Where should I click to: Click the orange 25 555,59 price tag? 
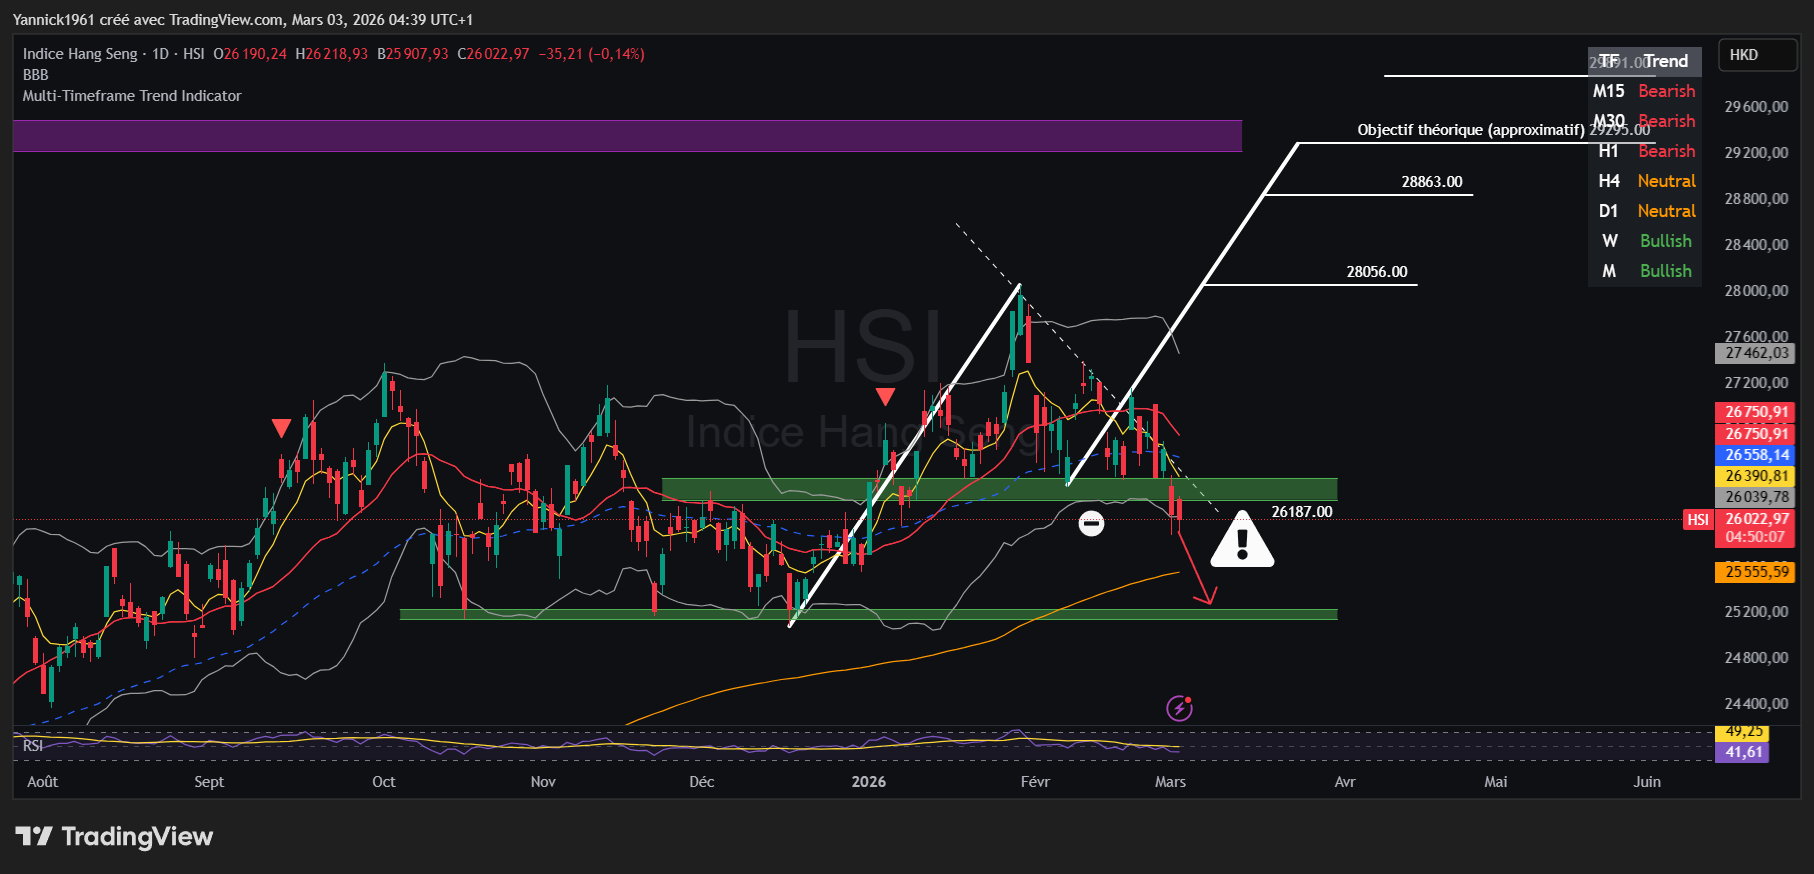point(1755,572)
